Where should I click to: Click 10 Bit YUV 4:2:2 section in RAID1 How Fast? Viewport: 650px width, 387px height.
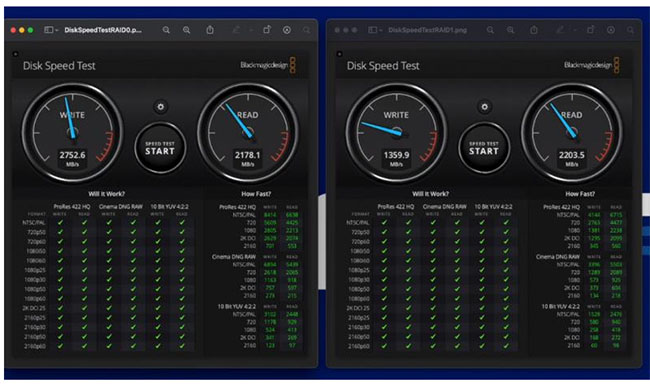[x=560, y=306]
